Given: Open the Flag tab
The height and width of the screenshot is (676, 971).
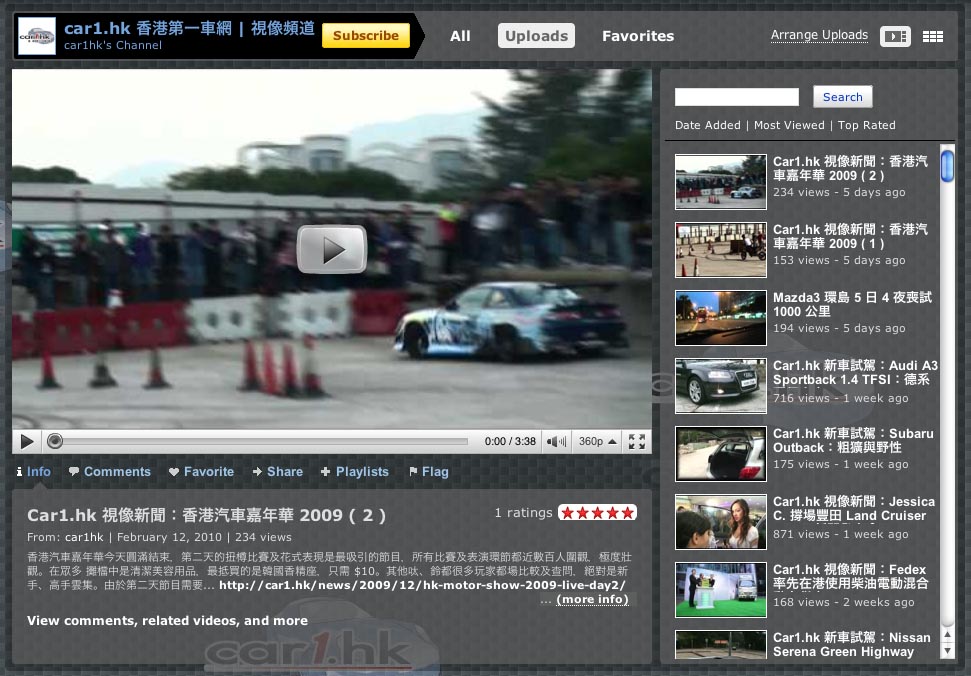Looking at the screenshot, I should click(429, 472).
